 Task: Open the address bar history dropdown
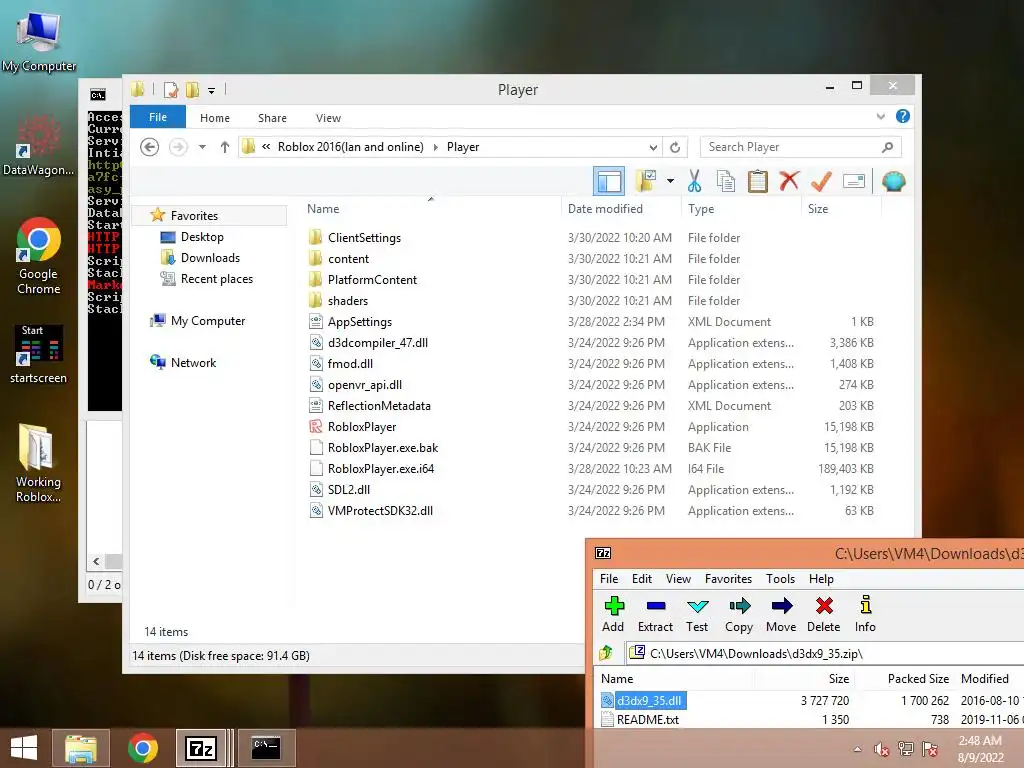[x=653, y=148]
